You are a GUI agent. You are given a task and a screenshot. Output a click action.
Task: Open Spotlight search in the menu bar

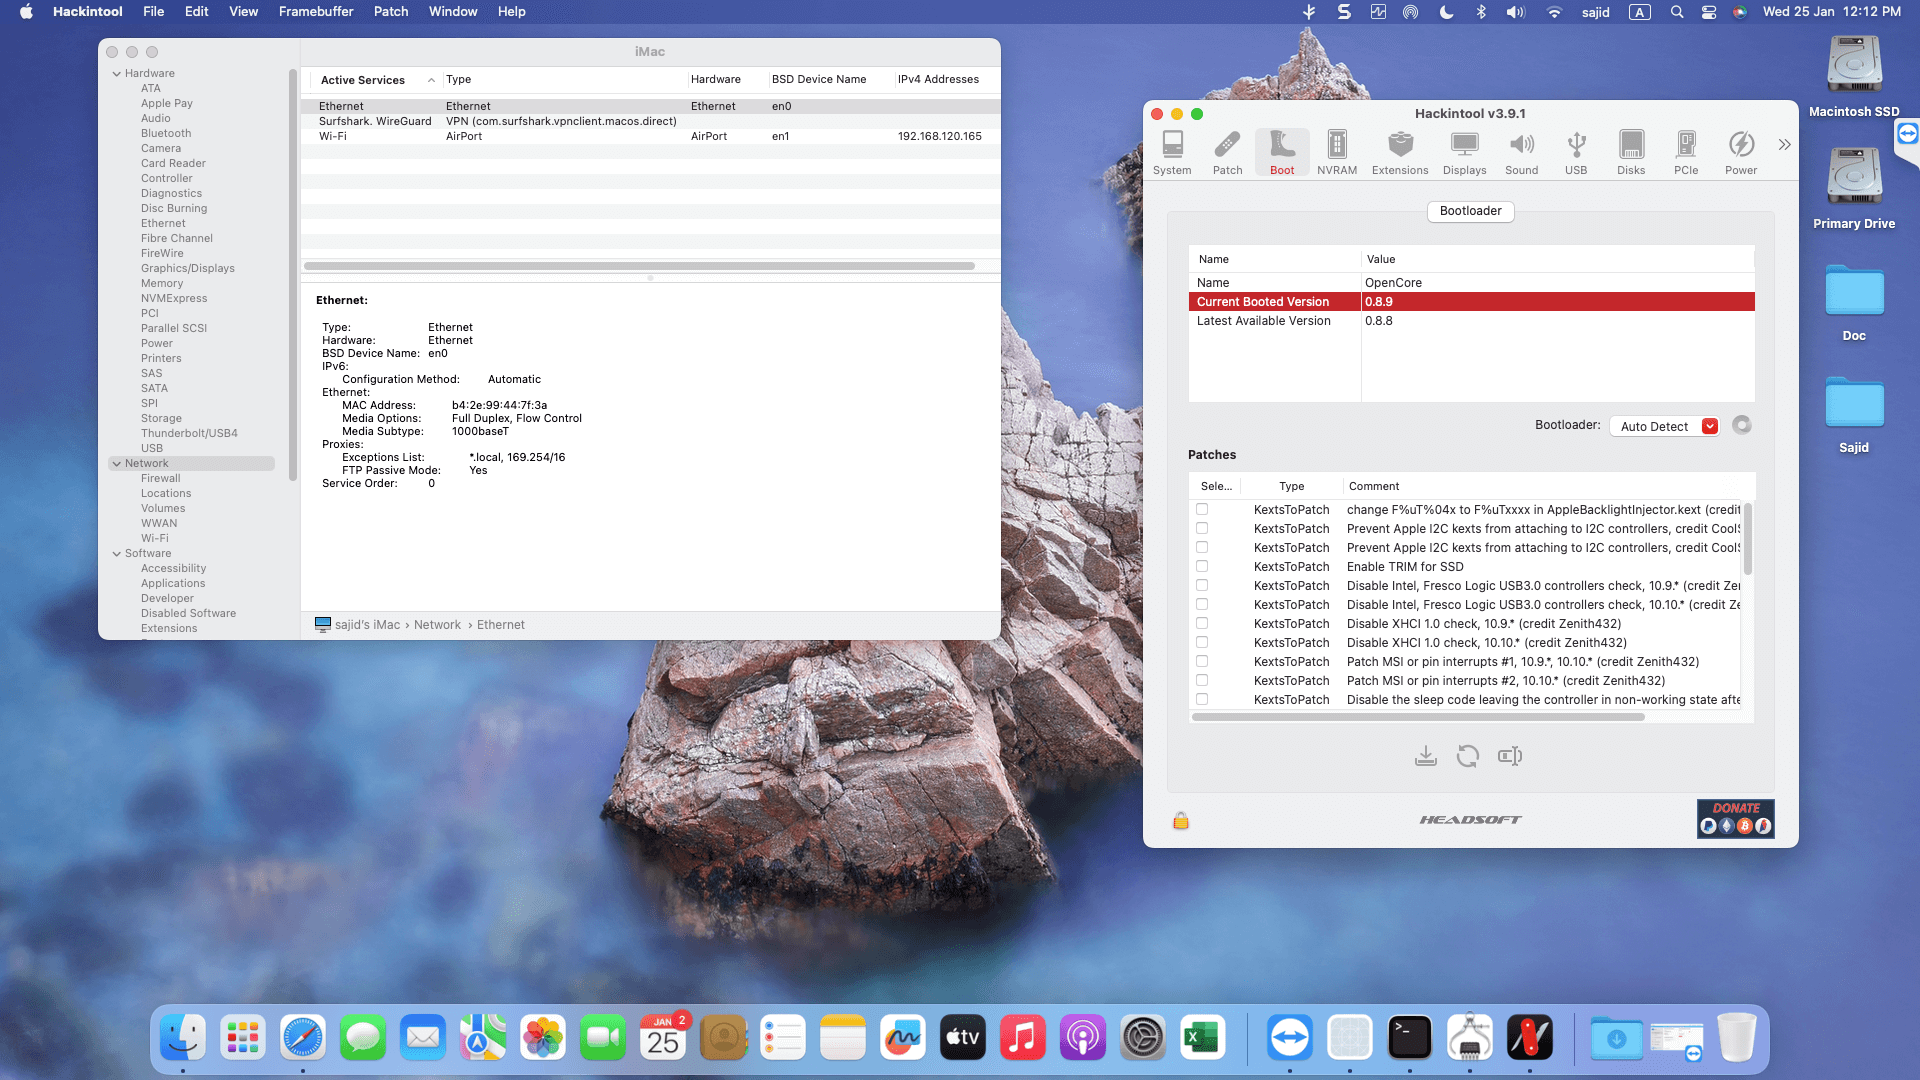point(1677,12)
